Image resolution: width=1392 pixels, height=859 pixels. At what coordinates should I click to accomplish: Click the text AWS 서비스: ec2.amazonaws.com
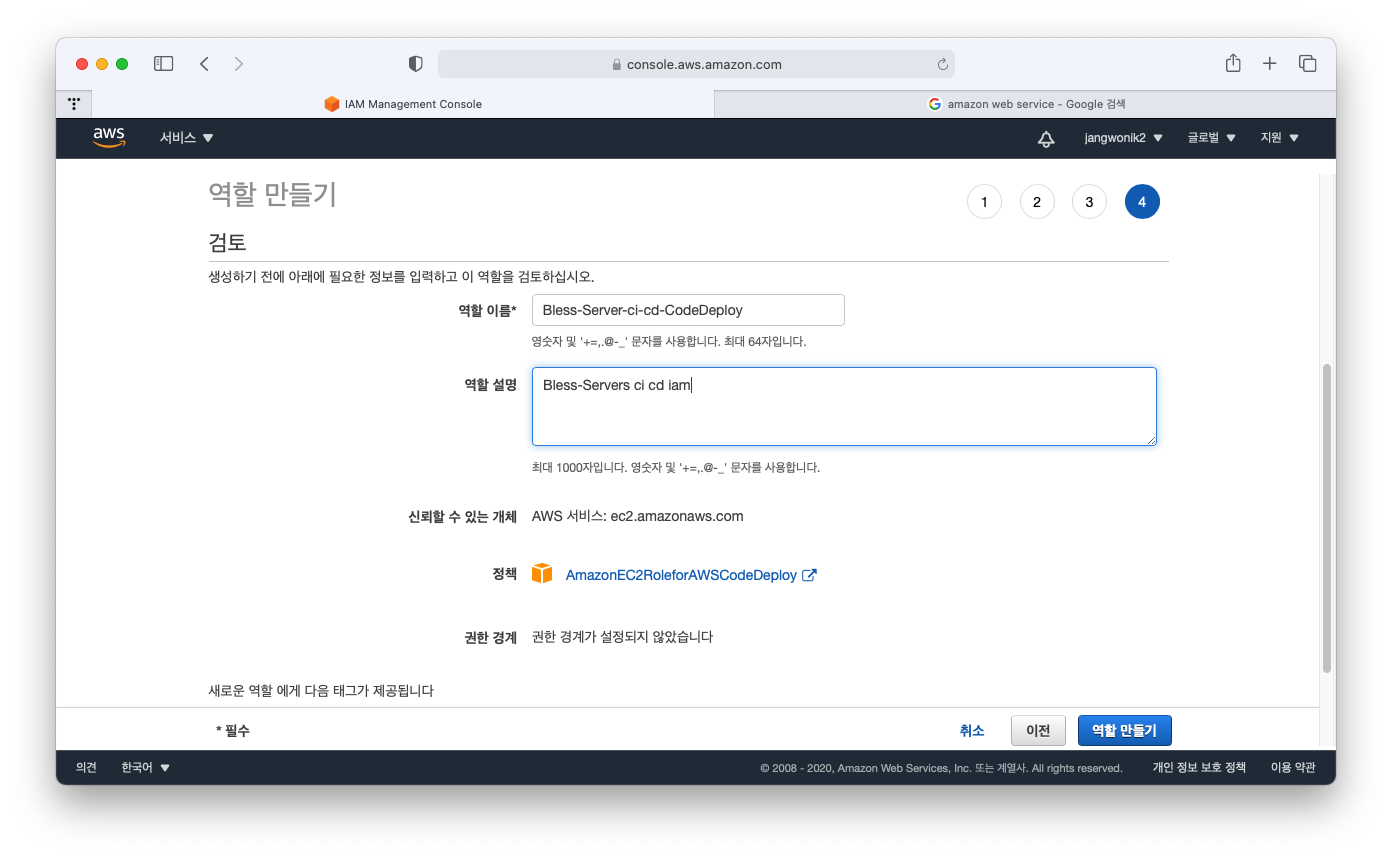pyautogui.click(x=637, y=517)
